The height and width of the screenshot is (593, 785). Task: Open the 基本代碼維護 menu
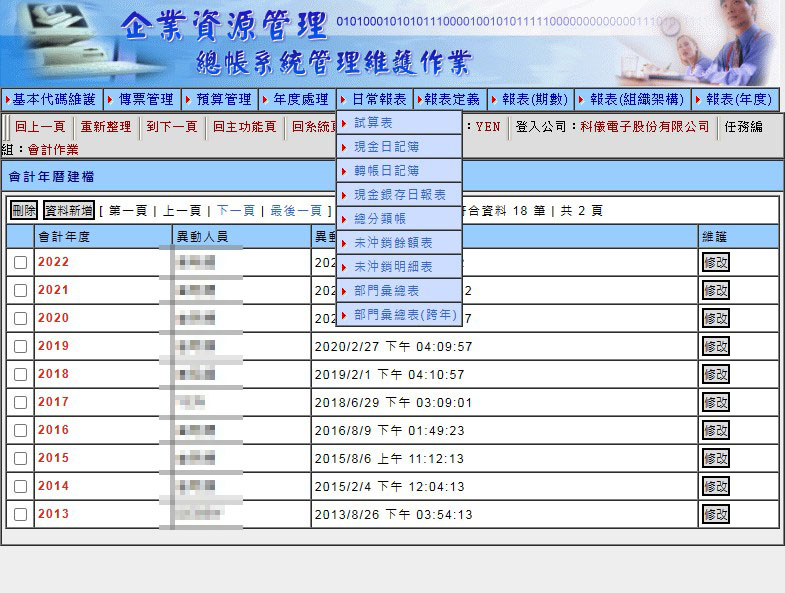(x=52, y=100)
